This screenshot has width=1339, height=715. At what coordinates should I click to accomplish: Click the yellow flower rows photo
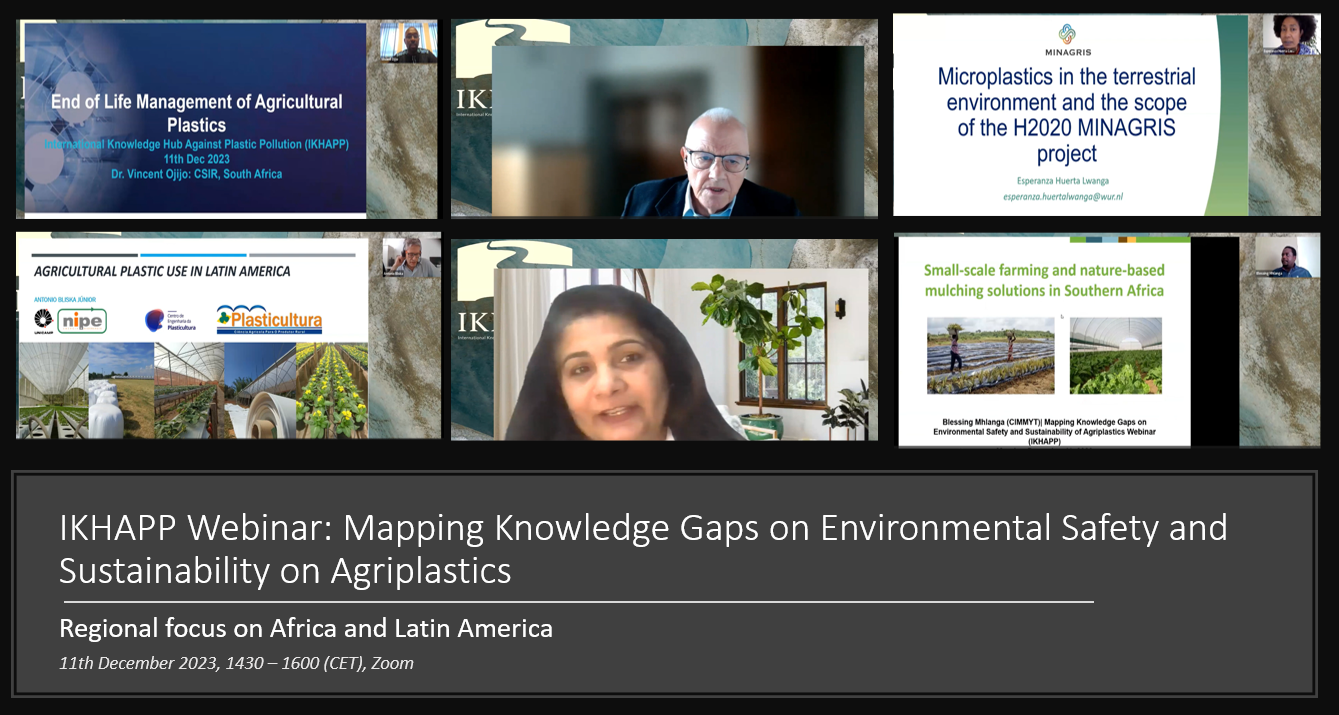331,390
